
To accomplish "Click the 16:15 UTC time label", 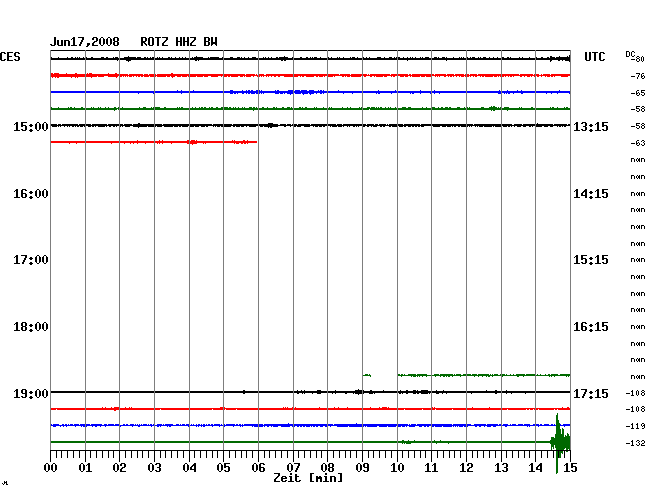I will (591, 327).
